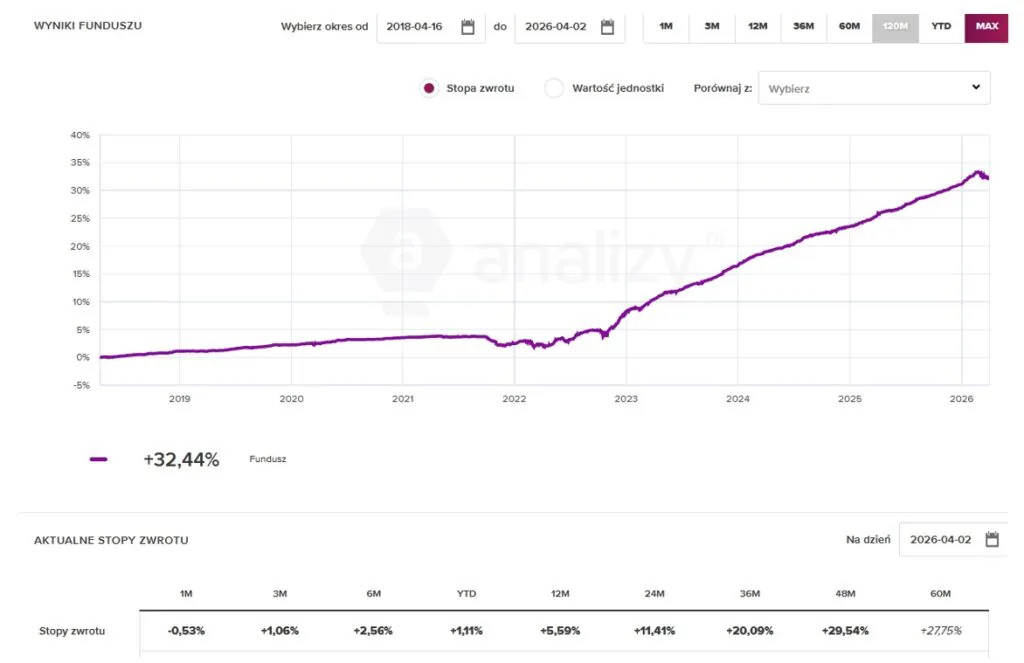Open calendar icon for Na dzień date

(992, 540)
